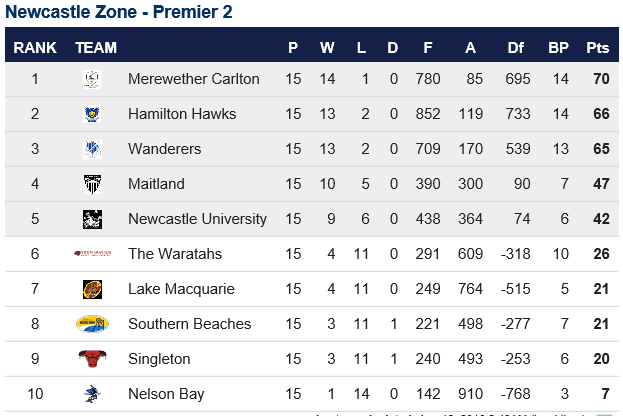This screenshot has height=416, width=623.
Task: Click the TEAM column header
Action: pyautogui.click(x=96, y=48)
